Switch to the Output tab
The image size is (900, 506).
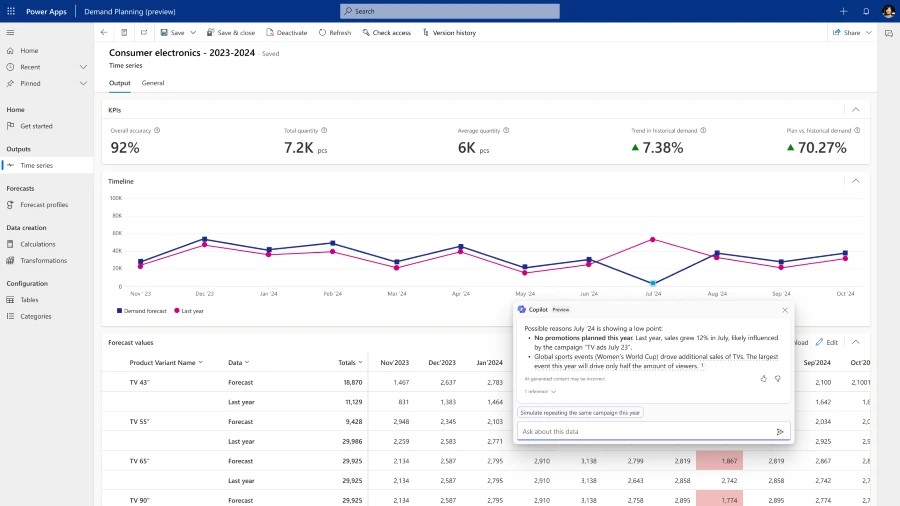click(x=119, y=83)
